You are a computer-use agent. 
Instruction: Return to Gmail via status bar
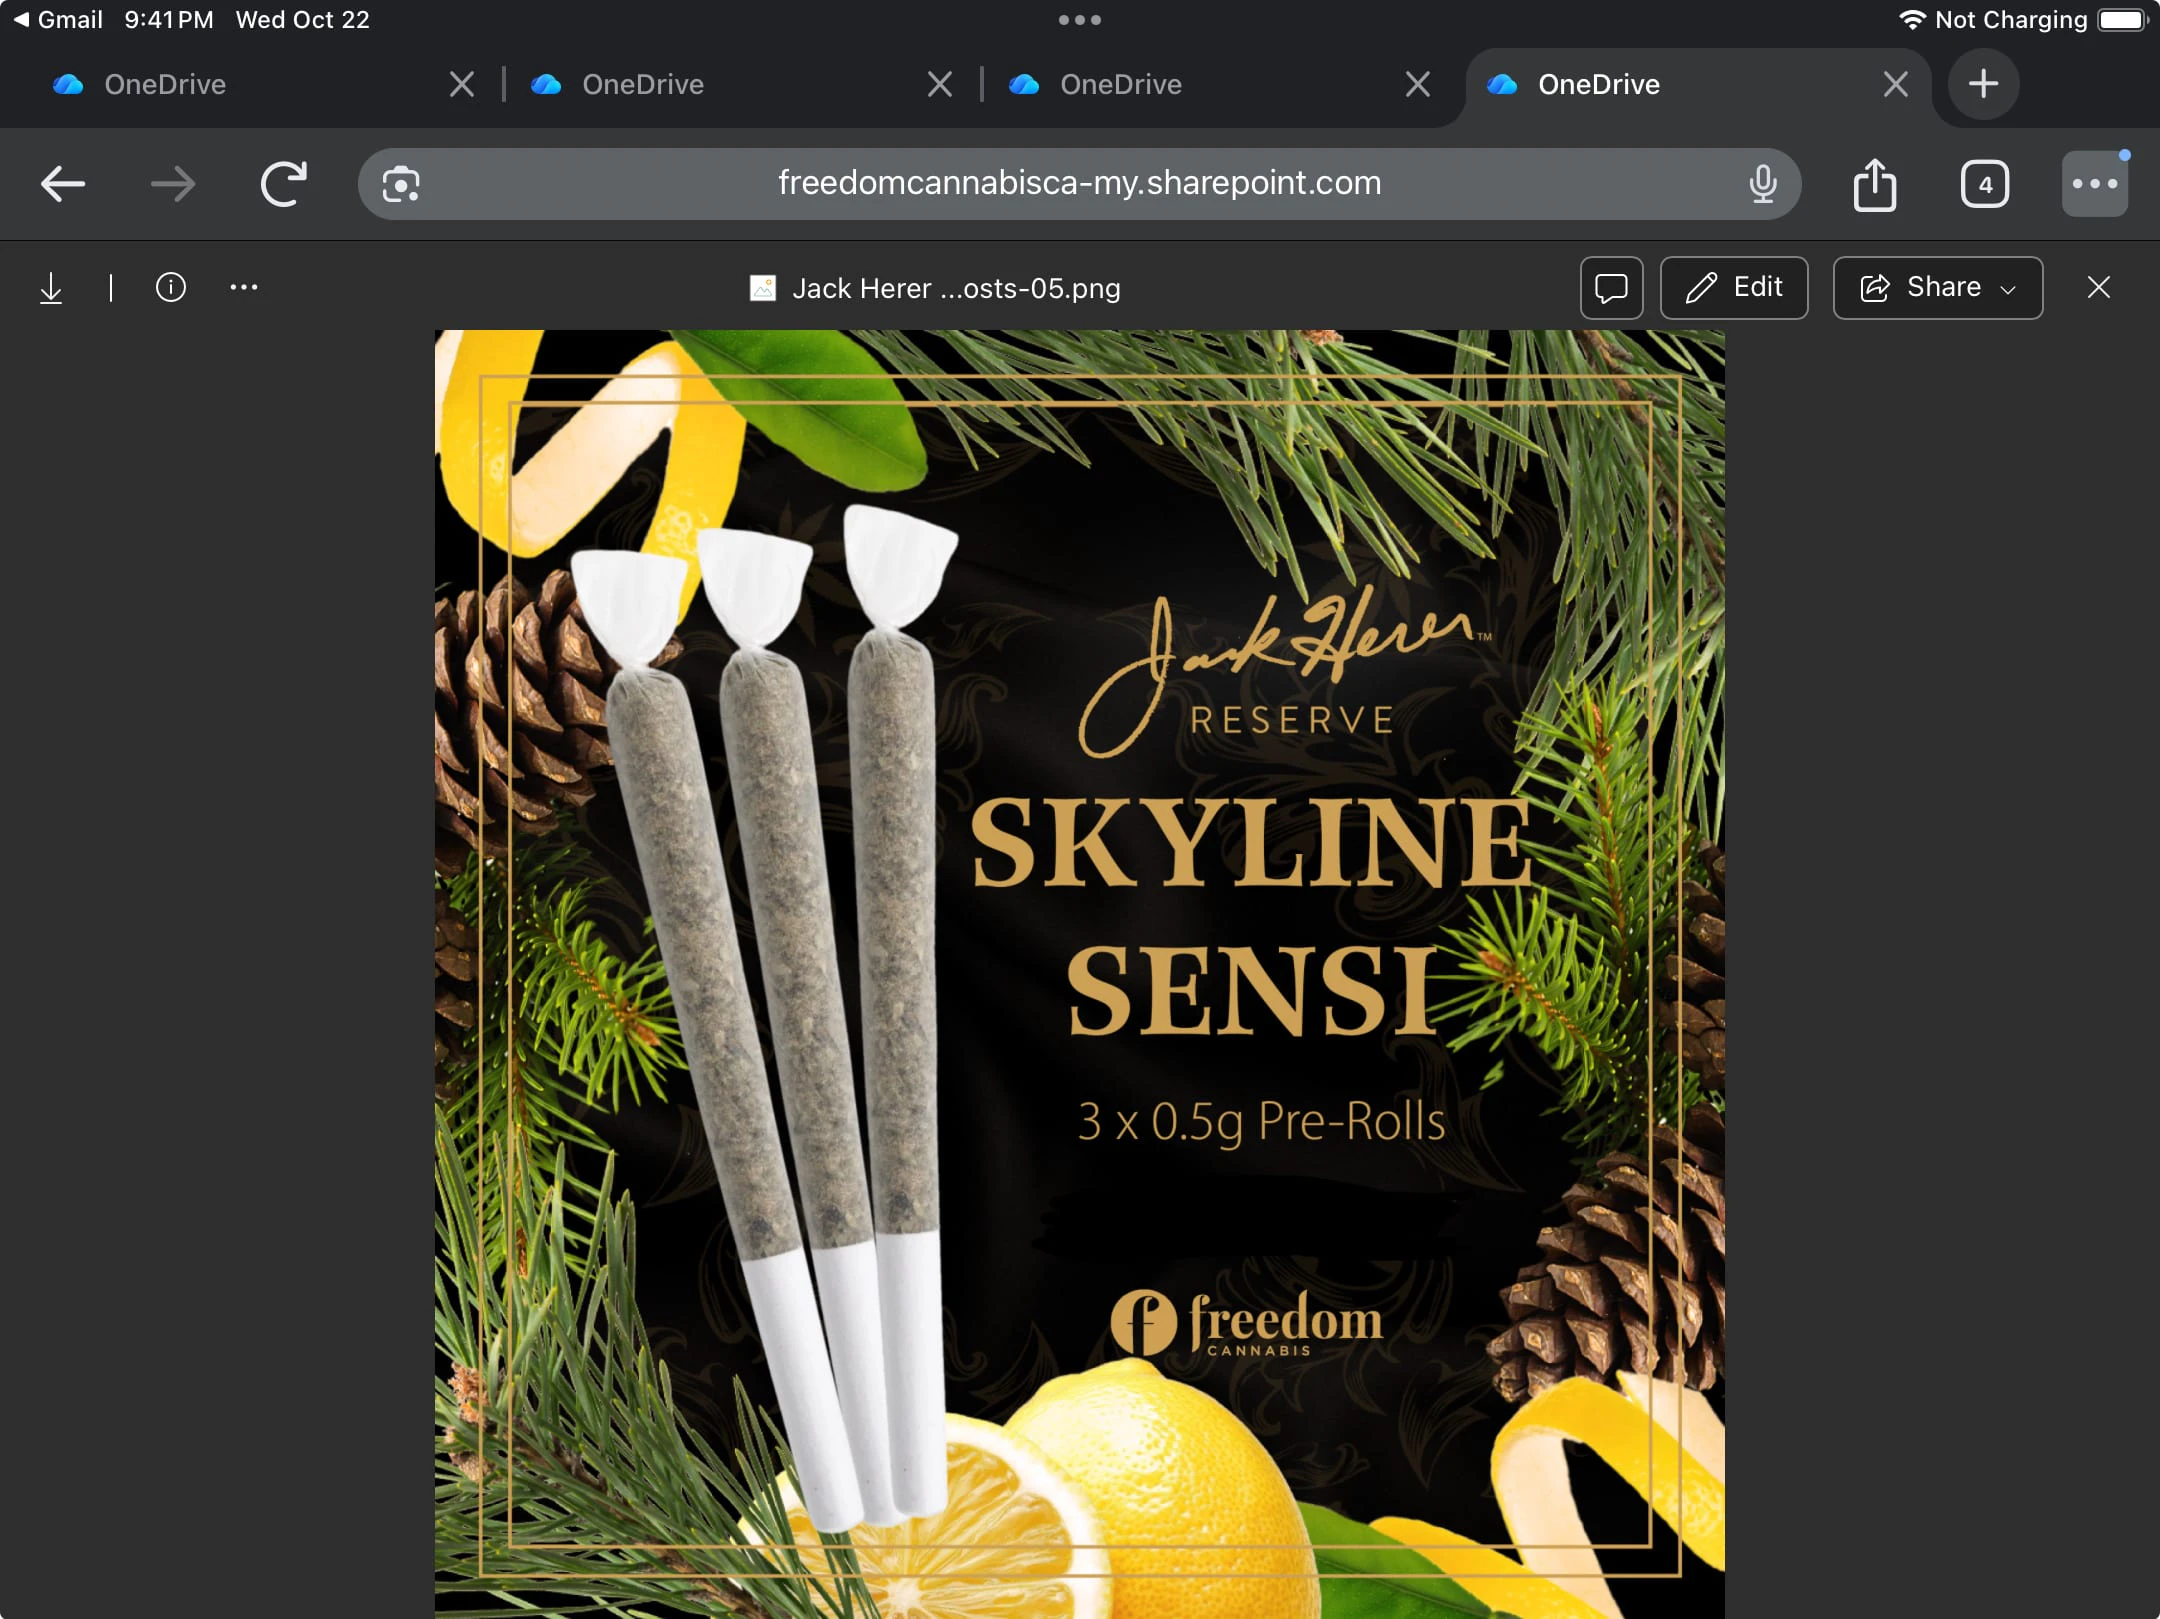pos(58,20)
